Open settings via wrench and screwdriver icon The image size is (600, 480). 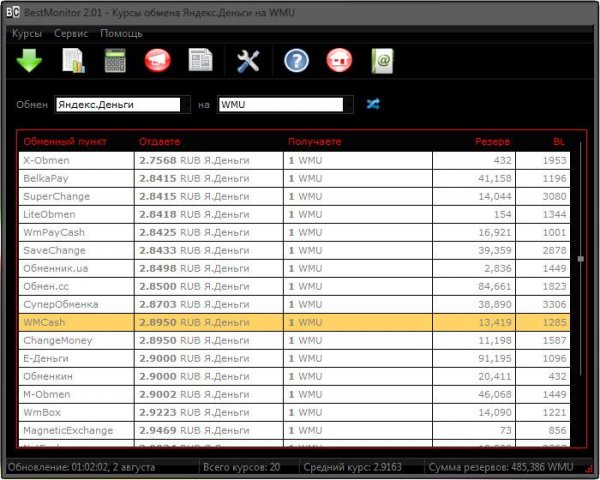[248, 61]
